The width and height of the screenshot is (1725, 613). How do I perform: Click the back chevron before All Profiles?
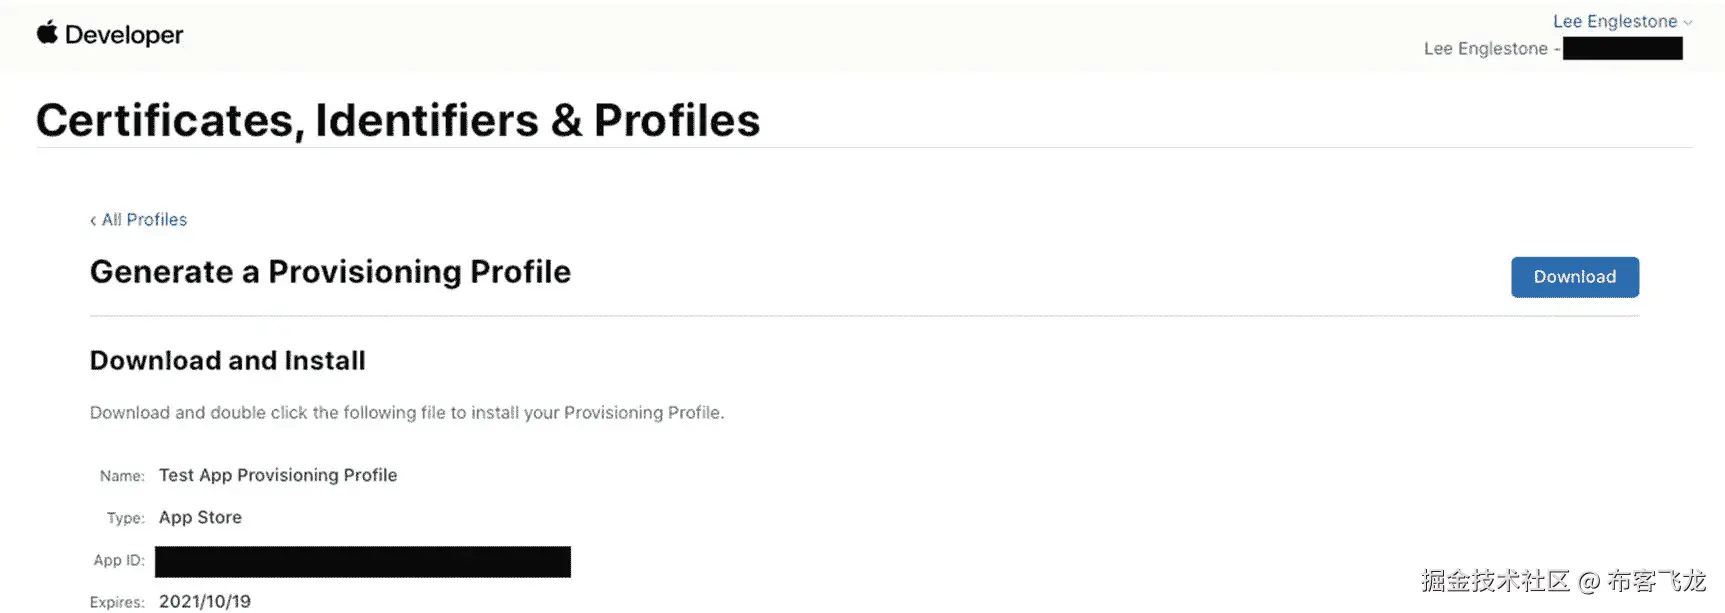pos(93,221)
